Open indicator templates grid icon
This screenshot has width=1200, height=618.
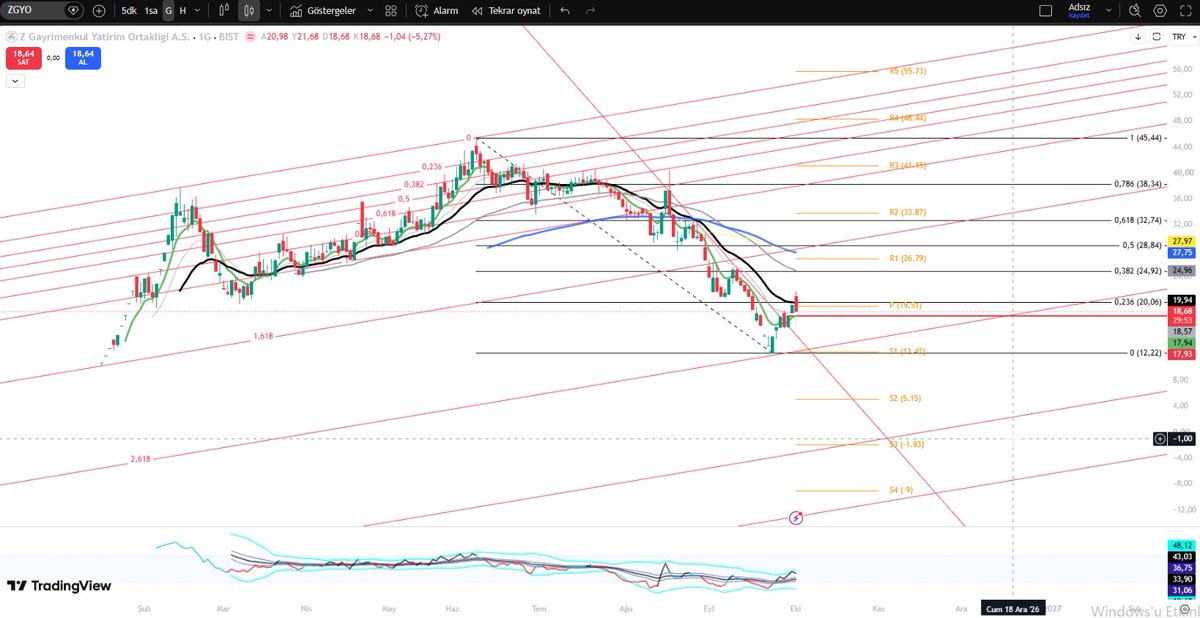[x=391, y=11]
